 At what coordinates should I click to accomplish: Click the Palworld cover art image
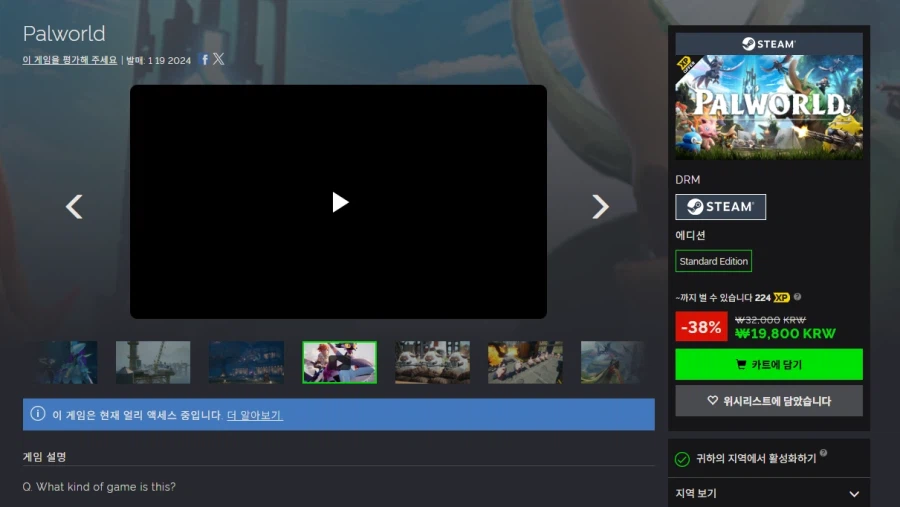click(x=769, y=107)
